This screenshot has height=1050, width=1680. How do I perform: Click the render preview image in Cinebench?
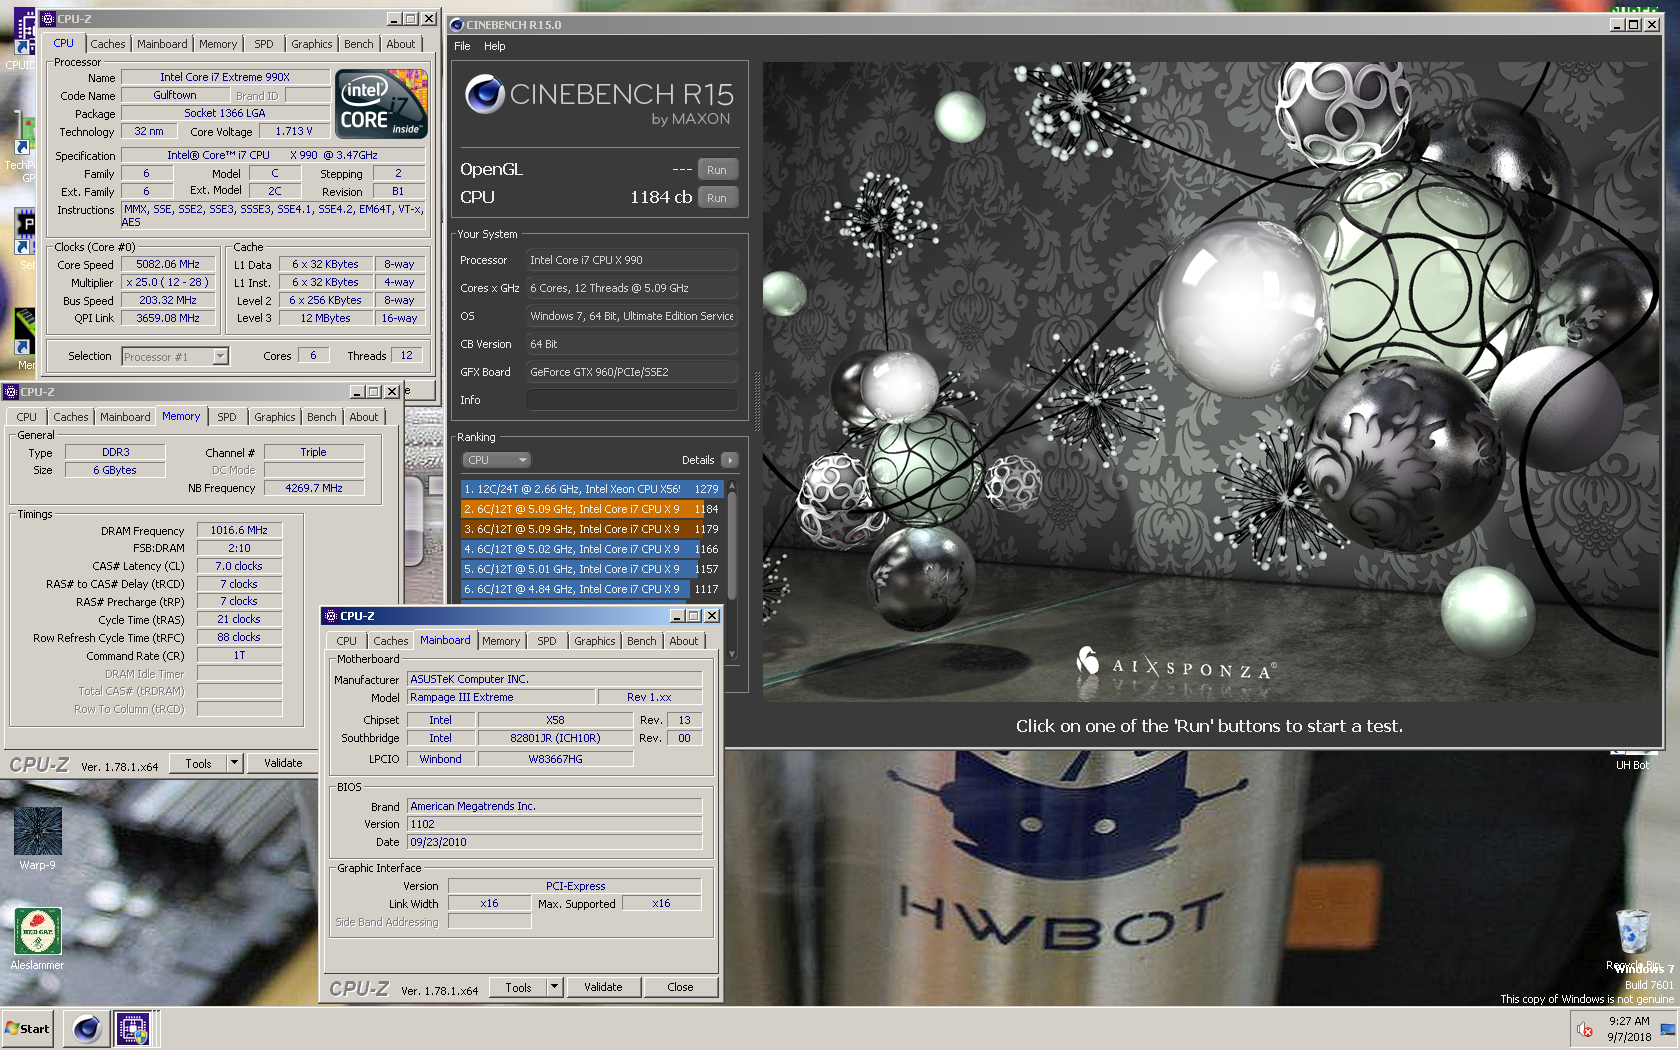coord(1212,382)
